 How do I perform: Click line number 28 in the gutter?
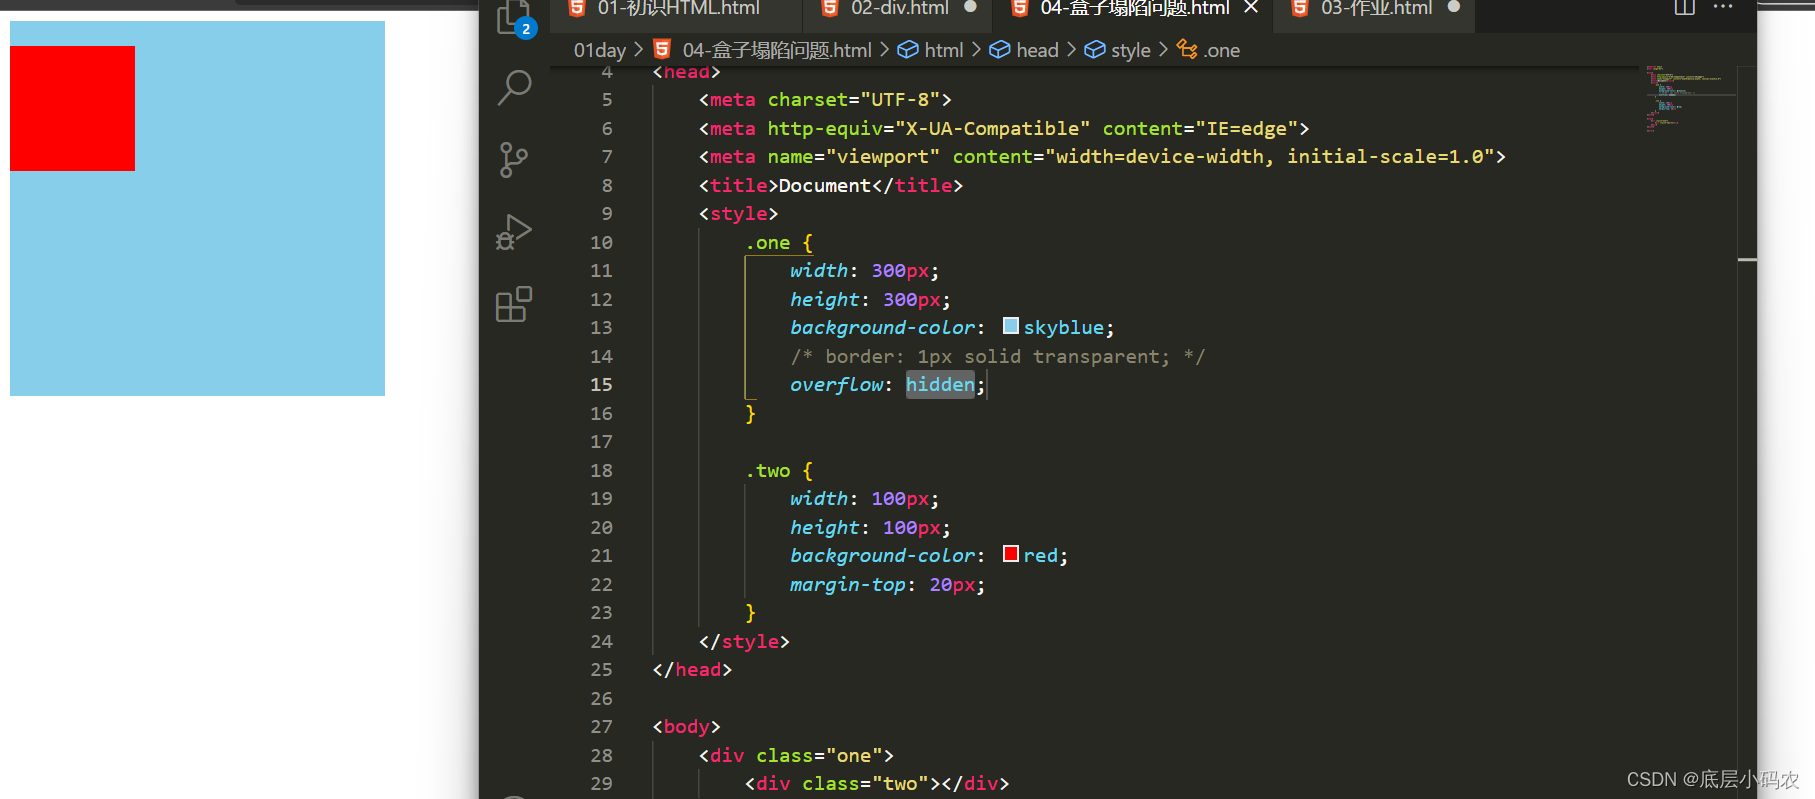pos(601,756)
